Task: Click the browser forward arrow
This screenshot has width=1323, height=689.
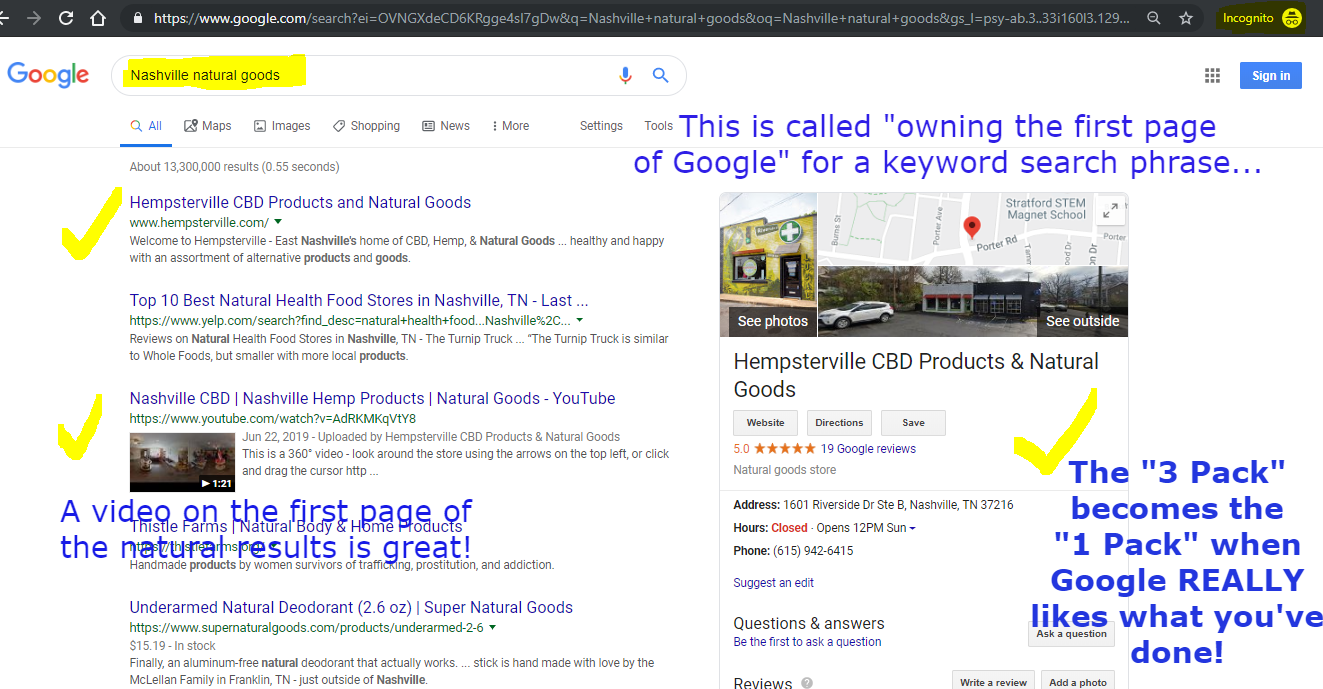Action: click(35, 18)
